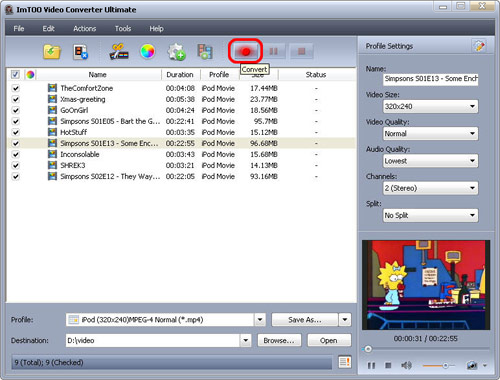Screen dimensions: 500x380
Task: Click the Add File folder icon
Action: click(x=52, y=52)
